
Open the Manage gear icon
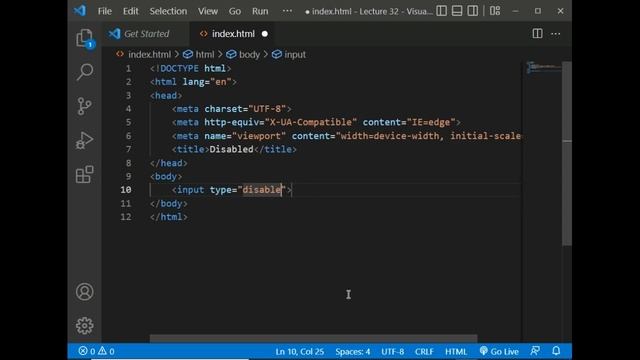click(84, 326)
